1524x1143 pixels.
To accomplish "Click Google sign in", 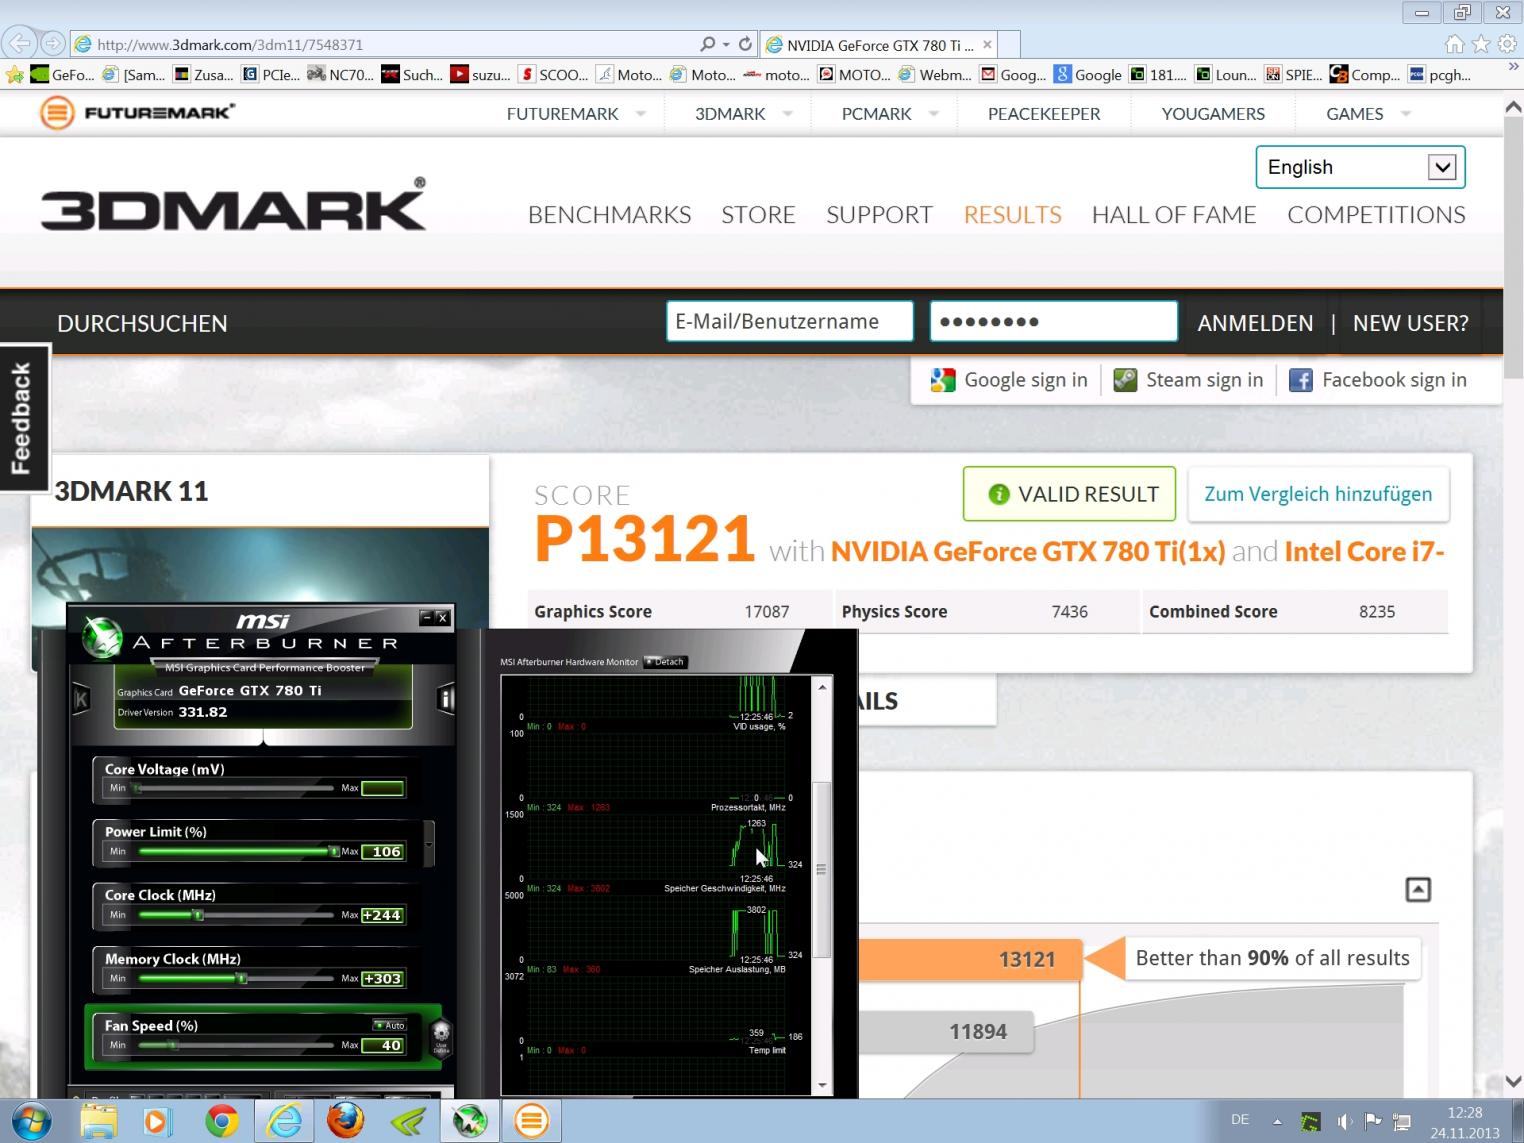I will (x=1009, y=380).
